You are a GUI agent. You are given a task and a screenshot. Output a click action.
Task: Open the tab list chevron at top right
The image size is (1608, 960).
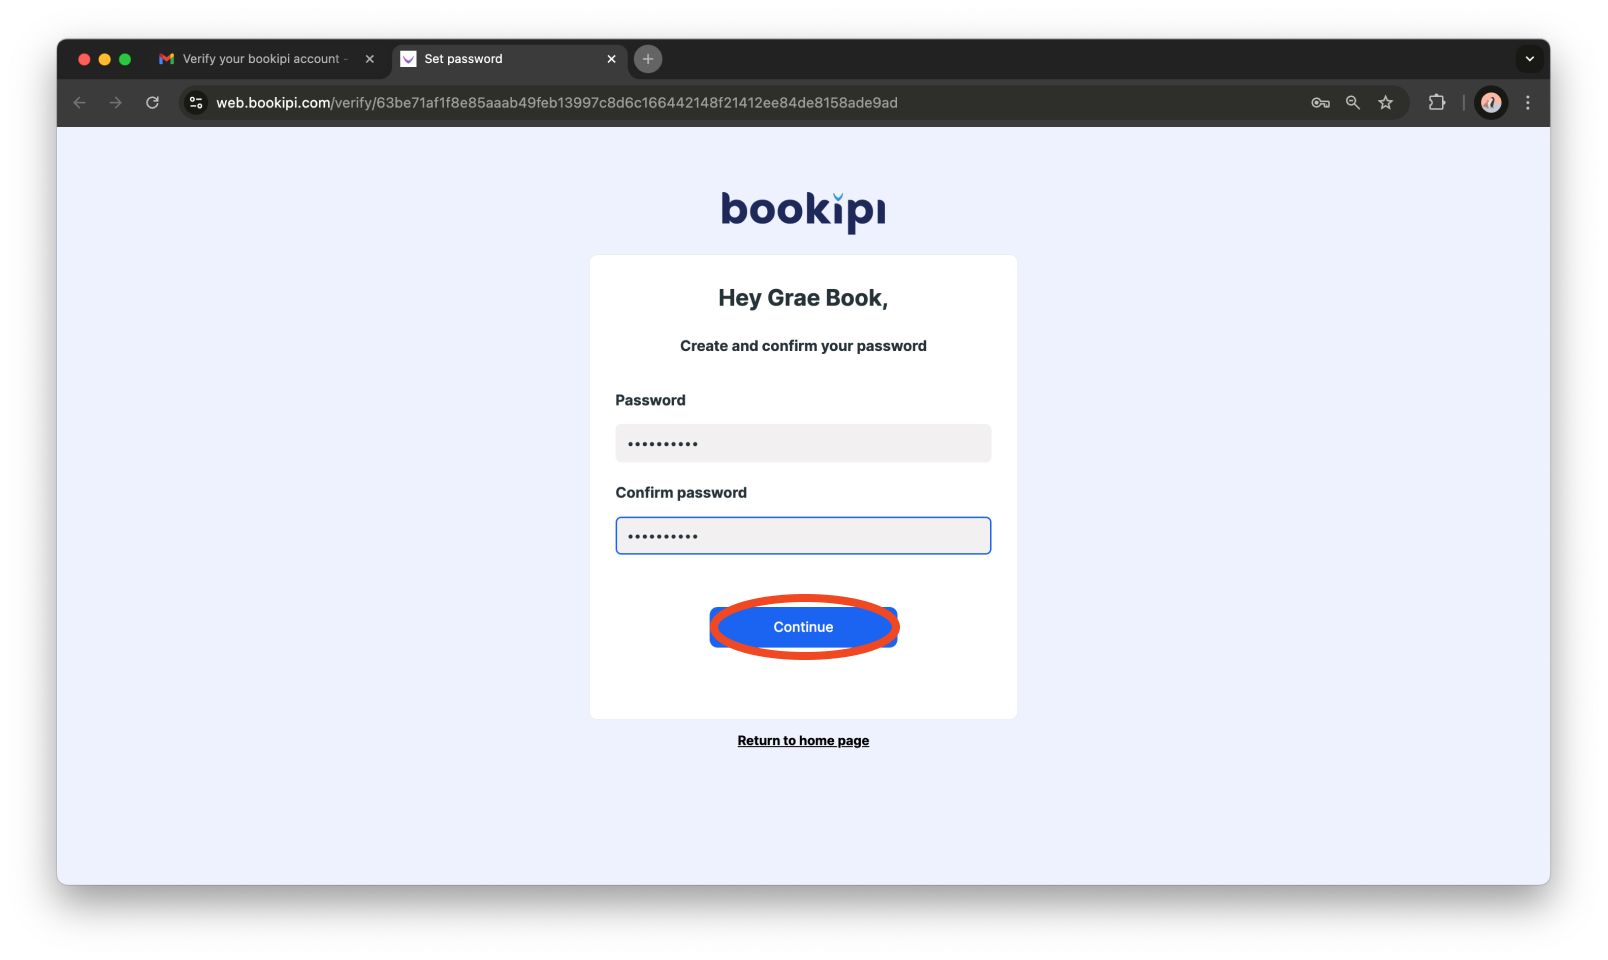(x=1529, y=59)
